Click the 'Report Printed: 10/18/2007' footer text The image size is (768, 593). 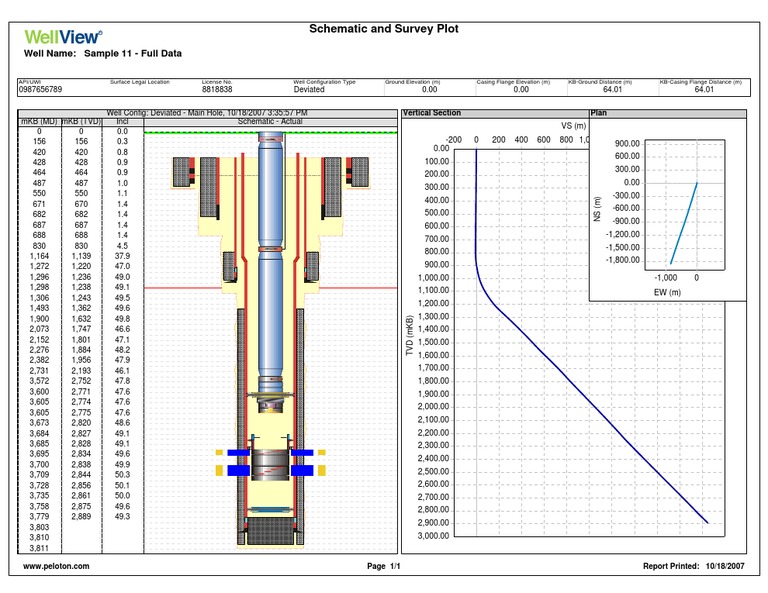pos(694,566)
